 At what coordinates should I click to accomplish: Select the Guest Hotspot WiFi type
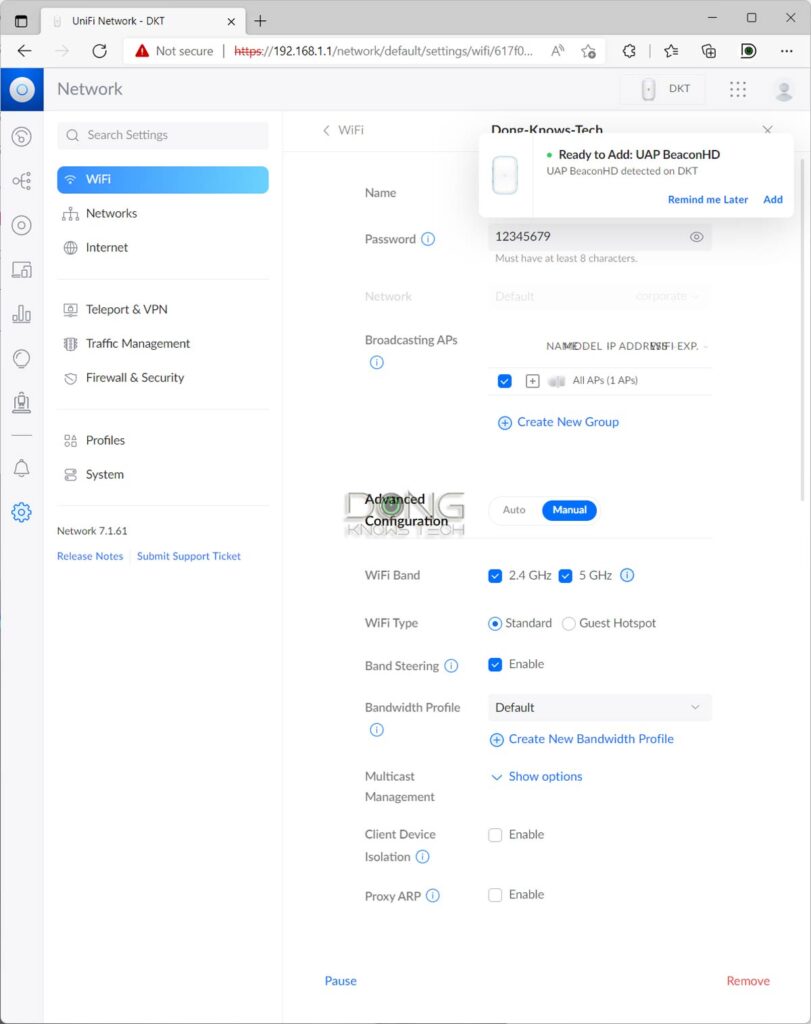[569, 624]
